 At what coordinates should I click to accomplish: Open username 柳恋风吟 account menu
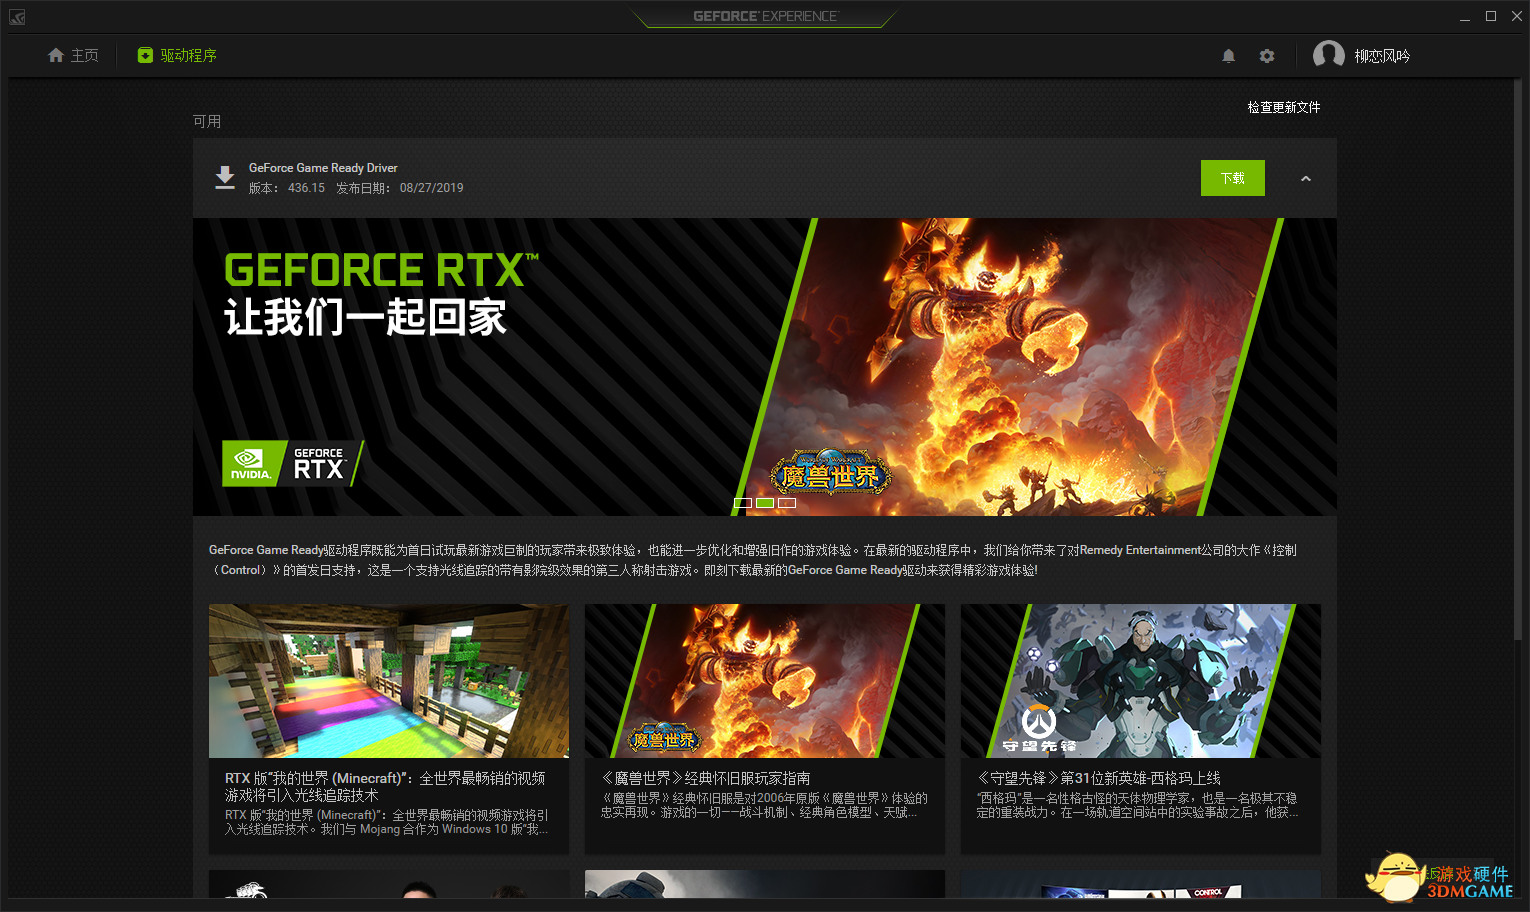(x=1382, y=56)
